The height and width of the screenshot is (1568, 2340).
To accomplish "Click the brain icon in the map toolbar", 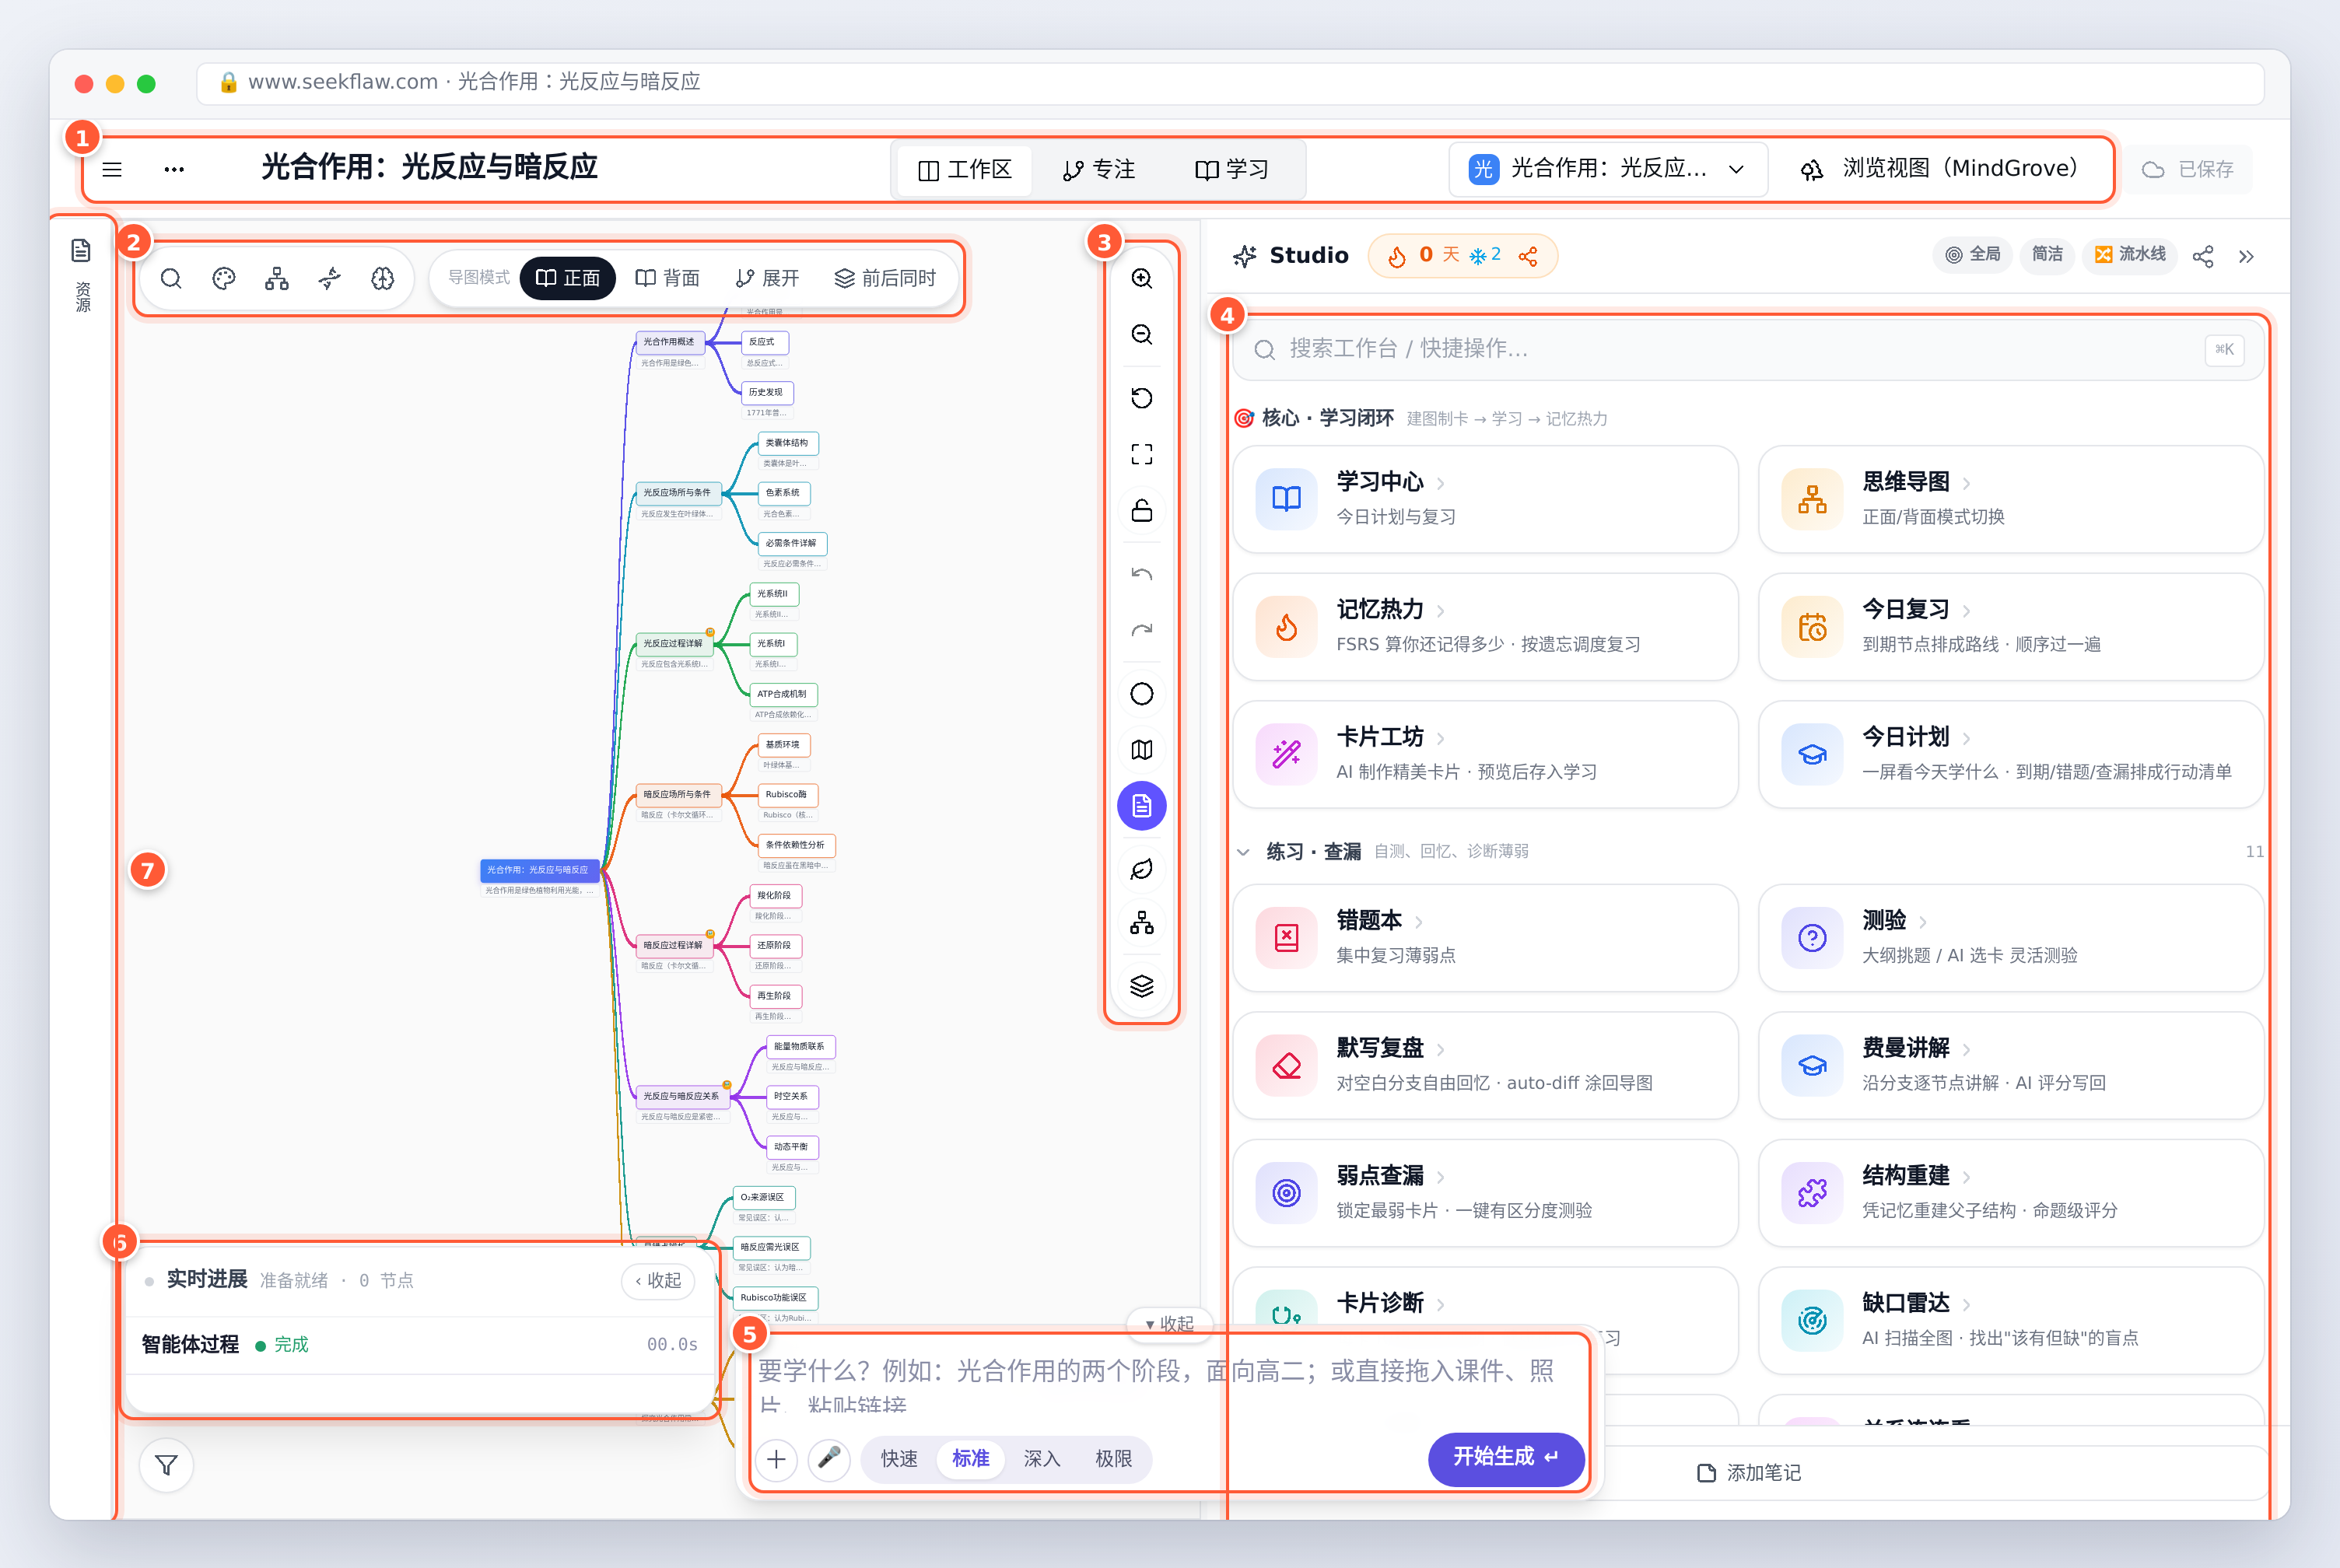I will [x=383, y=278].
